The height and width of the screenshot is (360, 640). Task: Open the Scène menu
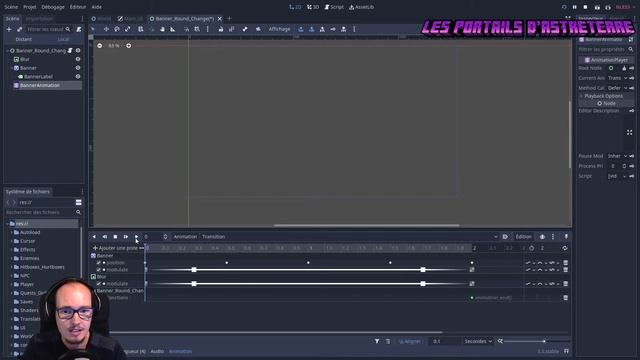(x=11, y=7)
